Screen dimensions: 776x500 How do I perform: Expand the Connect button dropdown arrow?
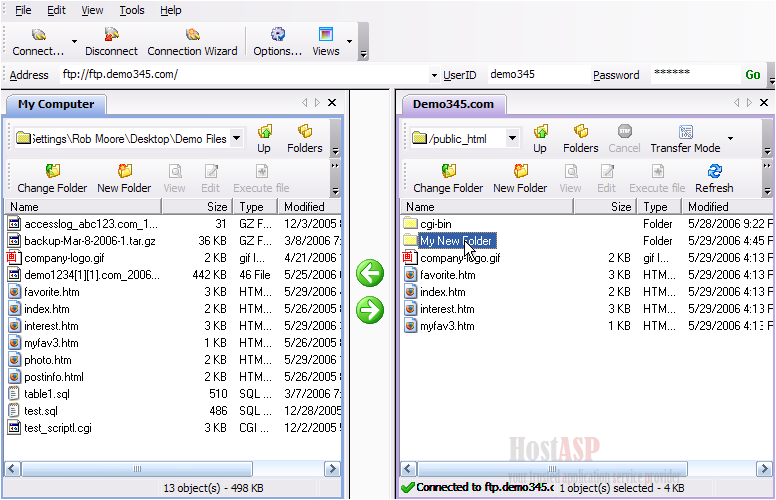point(74,41)
